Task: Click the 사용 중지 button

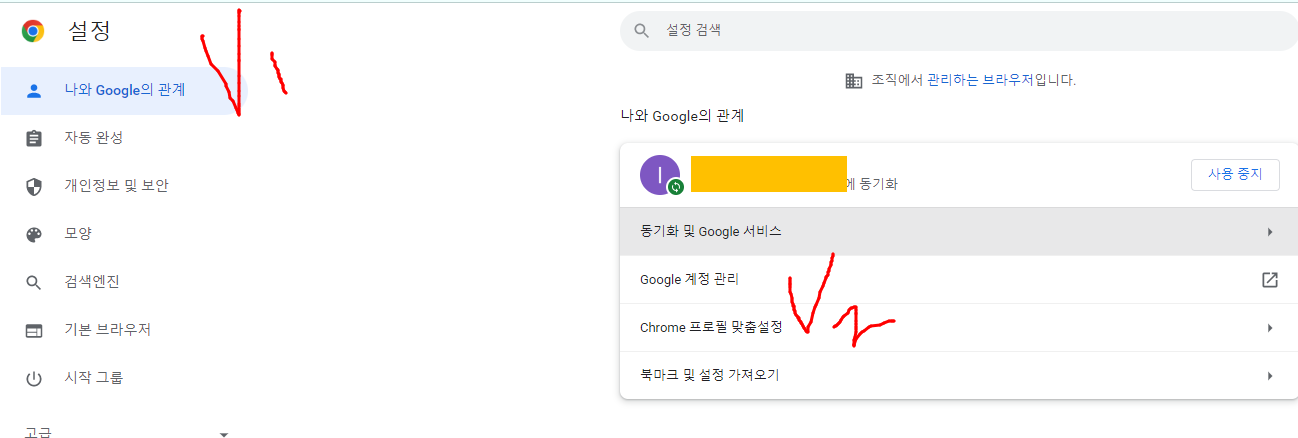Action: [x=1235, y=174]
